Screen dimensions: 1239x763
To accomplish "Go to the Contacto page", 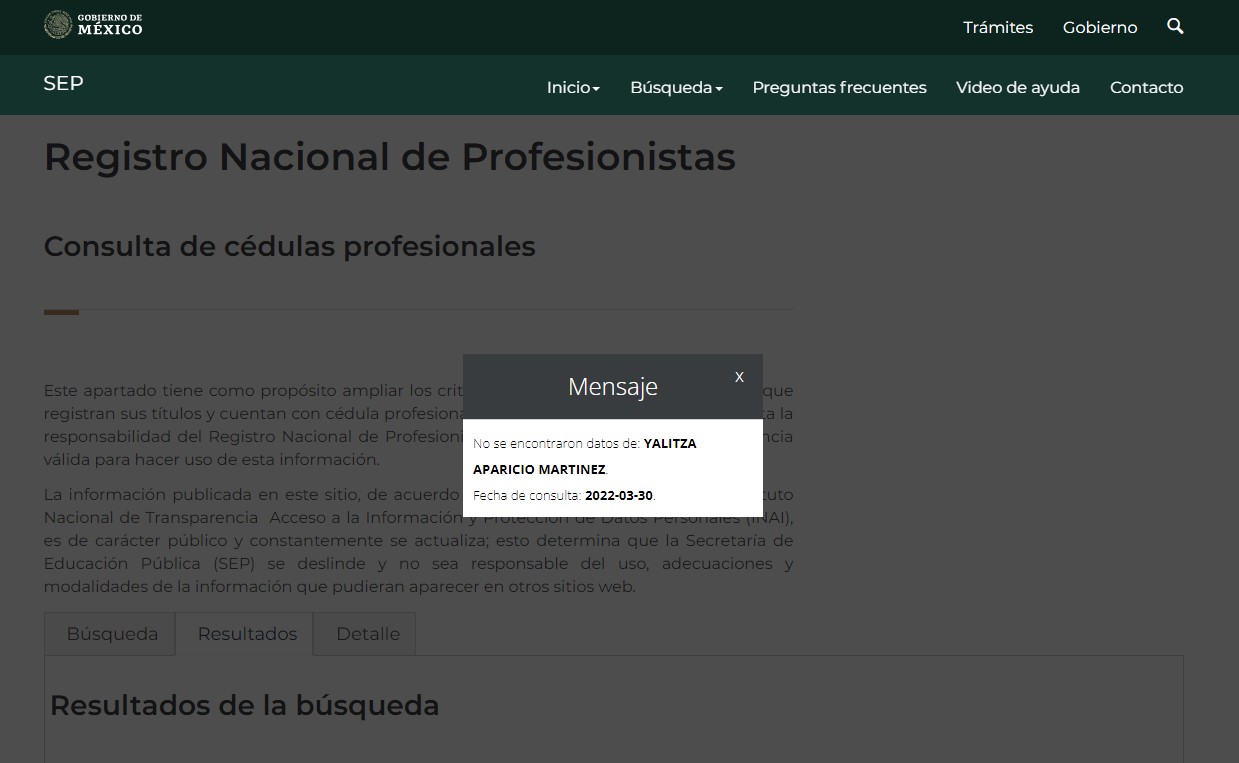I will coord(1146,87).
